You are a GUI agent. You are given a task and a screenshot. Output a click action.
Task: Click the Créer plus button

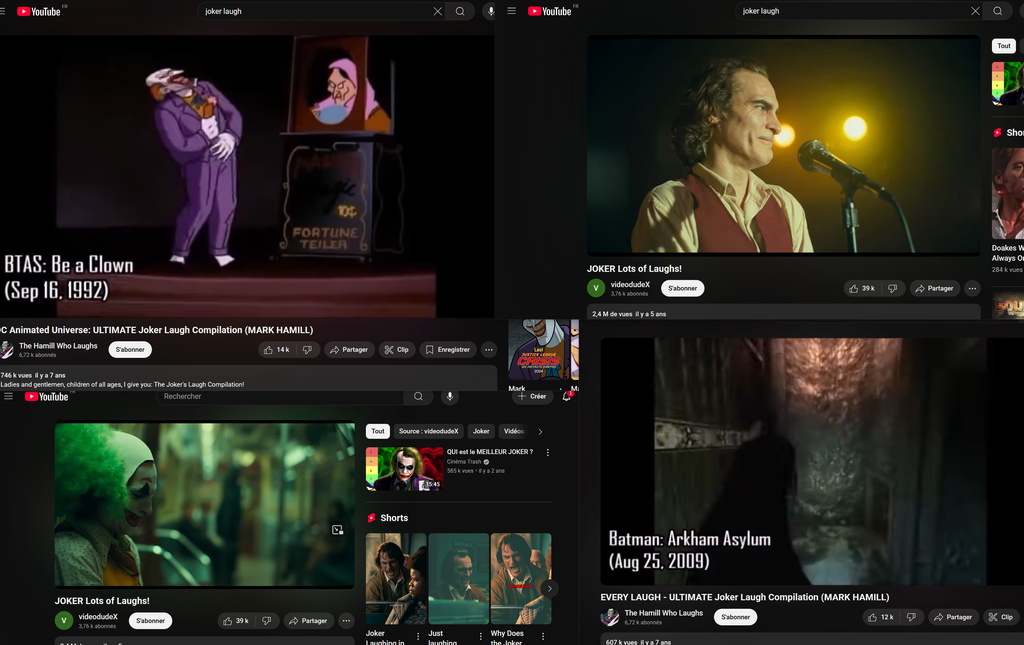[x=532, y=396]
